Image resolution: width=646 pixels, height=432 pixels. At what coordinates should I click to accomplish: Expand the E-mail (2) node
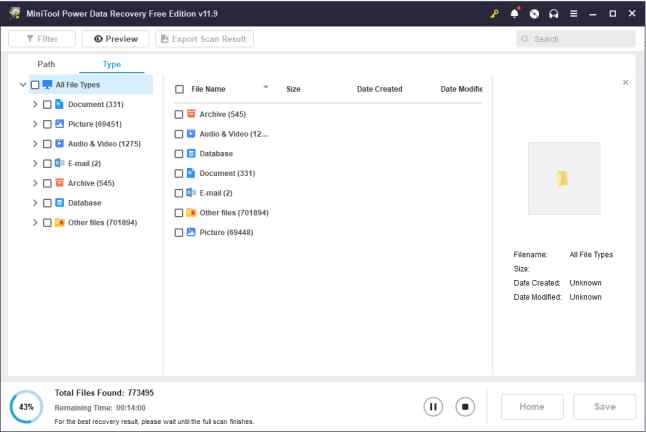tap(35, 163)
